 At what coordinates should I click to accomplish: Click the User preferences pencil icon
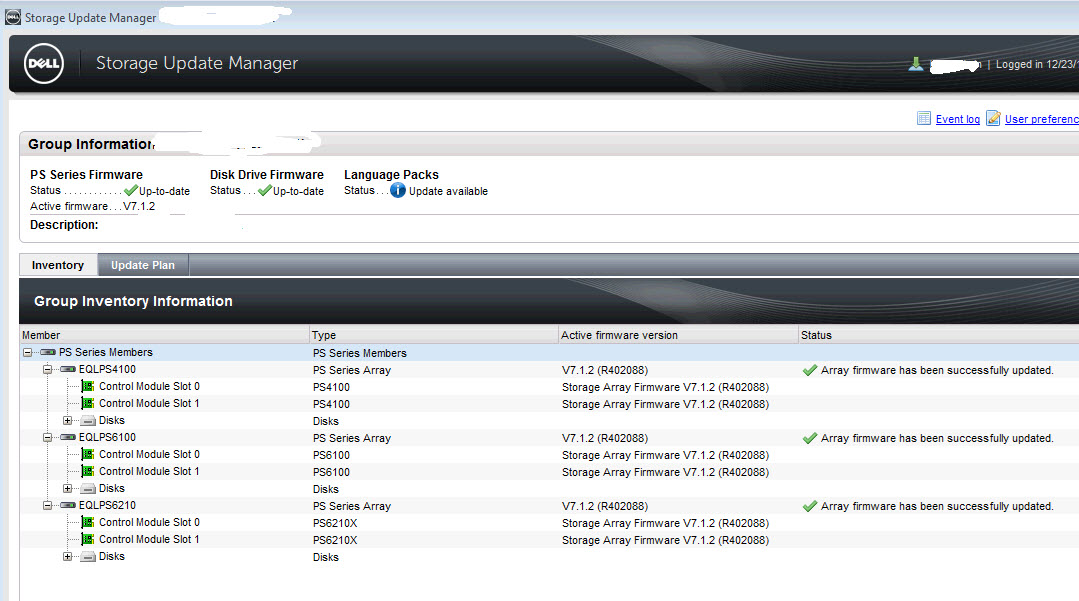pyautogui.click(x=993, y=118)
